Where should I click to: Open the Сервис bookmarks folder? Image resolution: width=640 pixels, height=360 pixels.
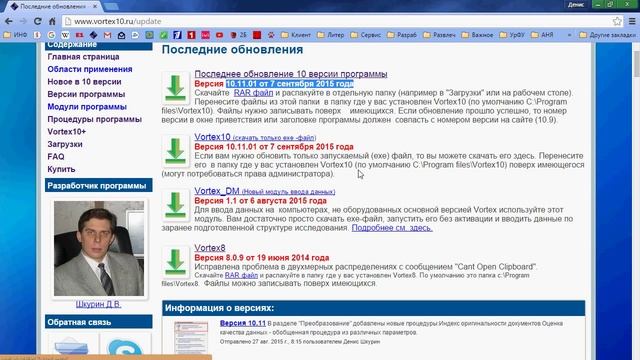[x=366, y=35]
